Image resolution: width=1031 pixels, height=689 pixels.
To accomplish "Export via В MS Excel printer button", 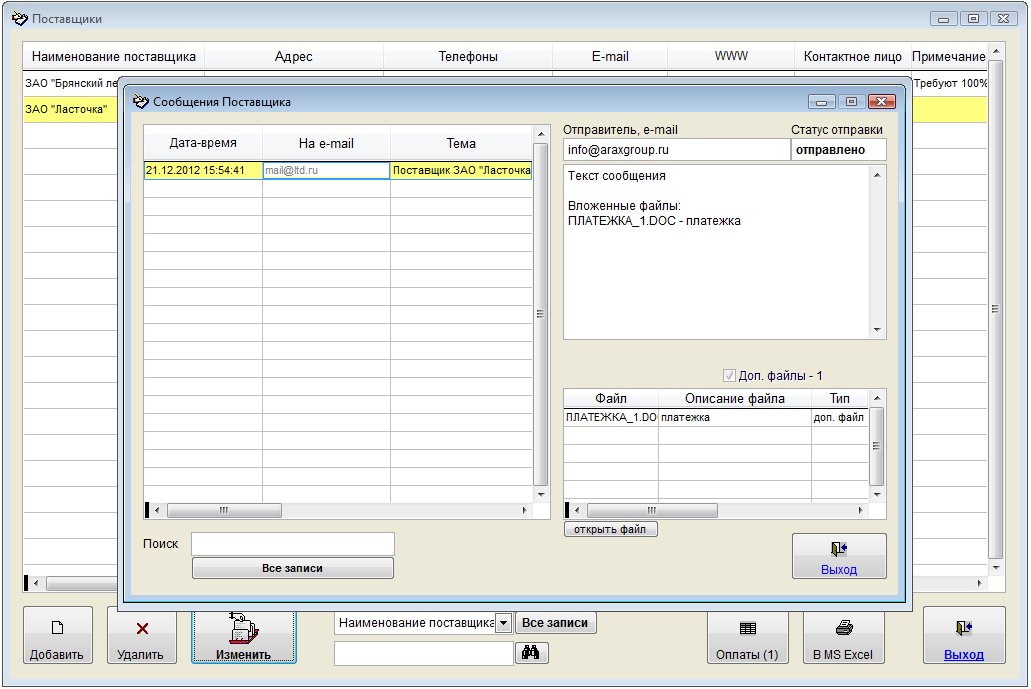I will 843,635.
